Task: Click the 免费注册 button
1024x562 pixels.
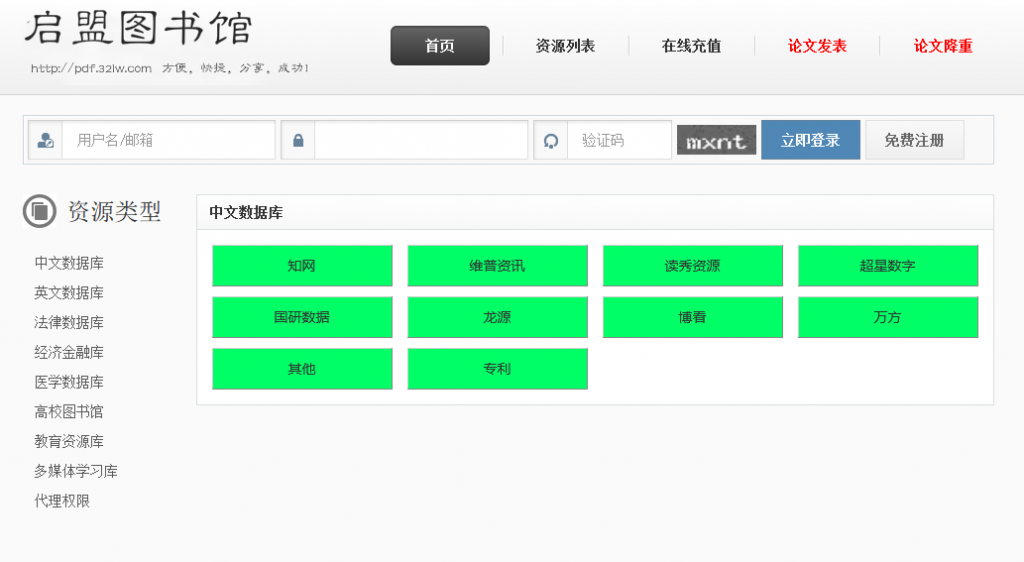Action: point(914,140)
